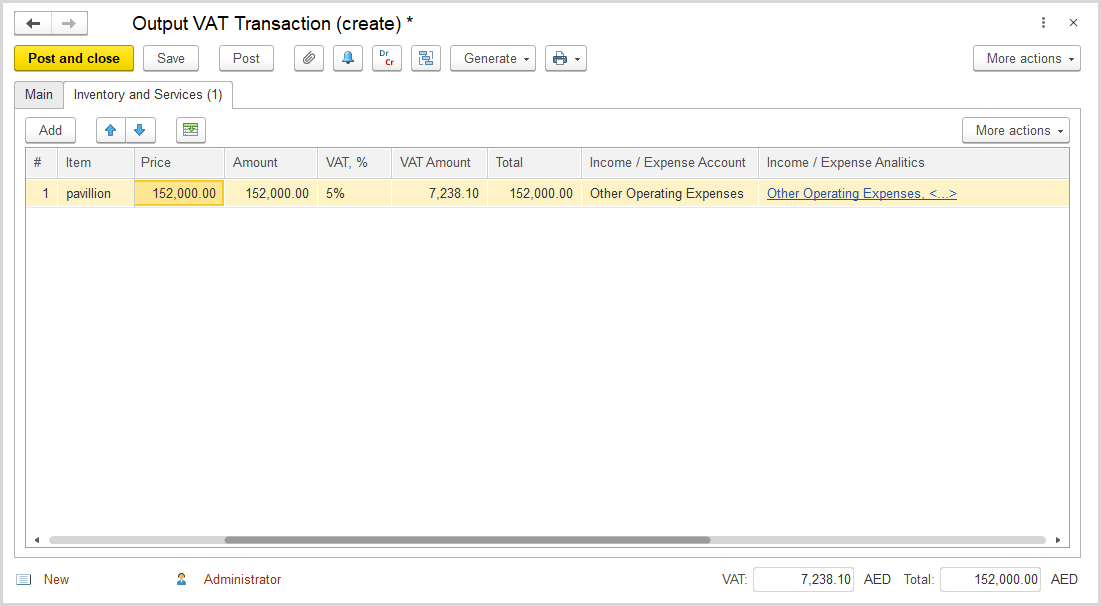Click the row number 1 cell

tap(42, 193)
